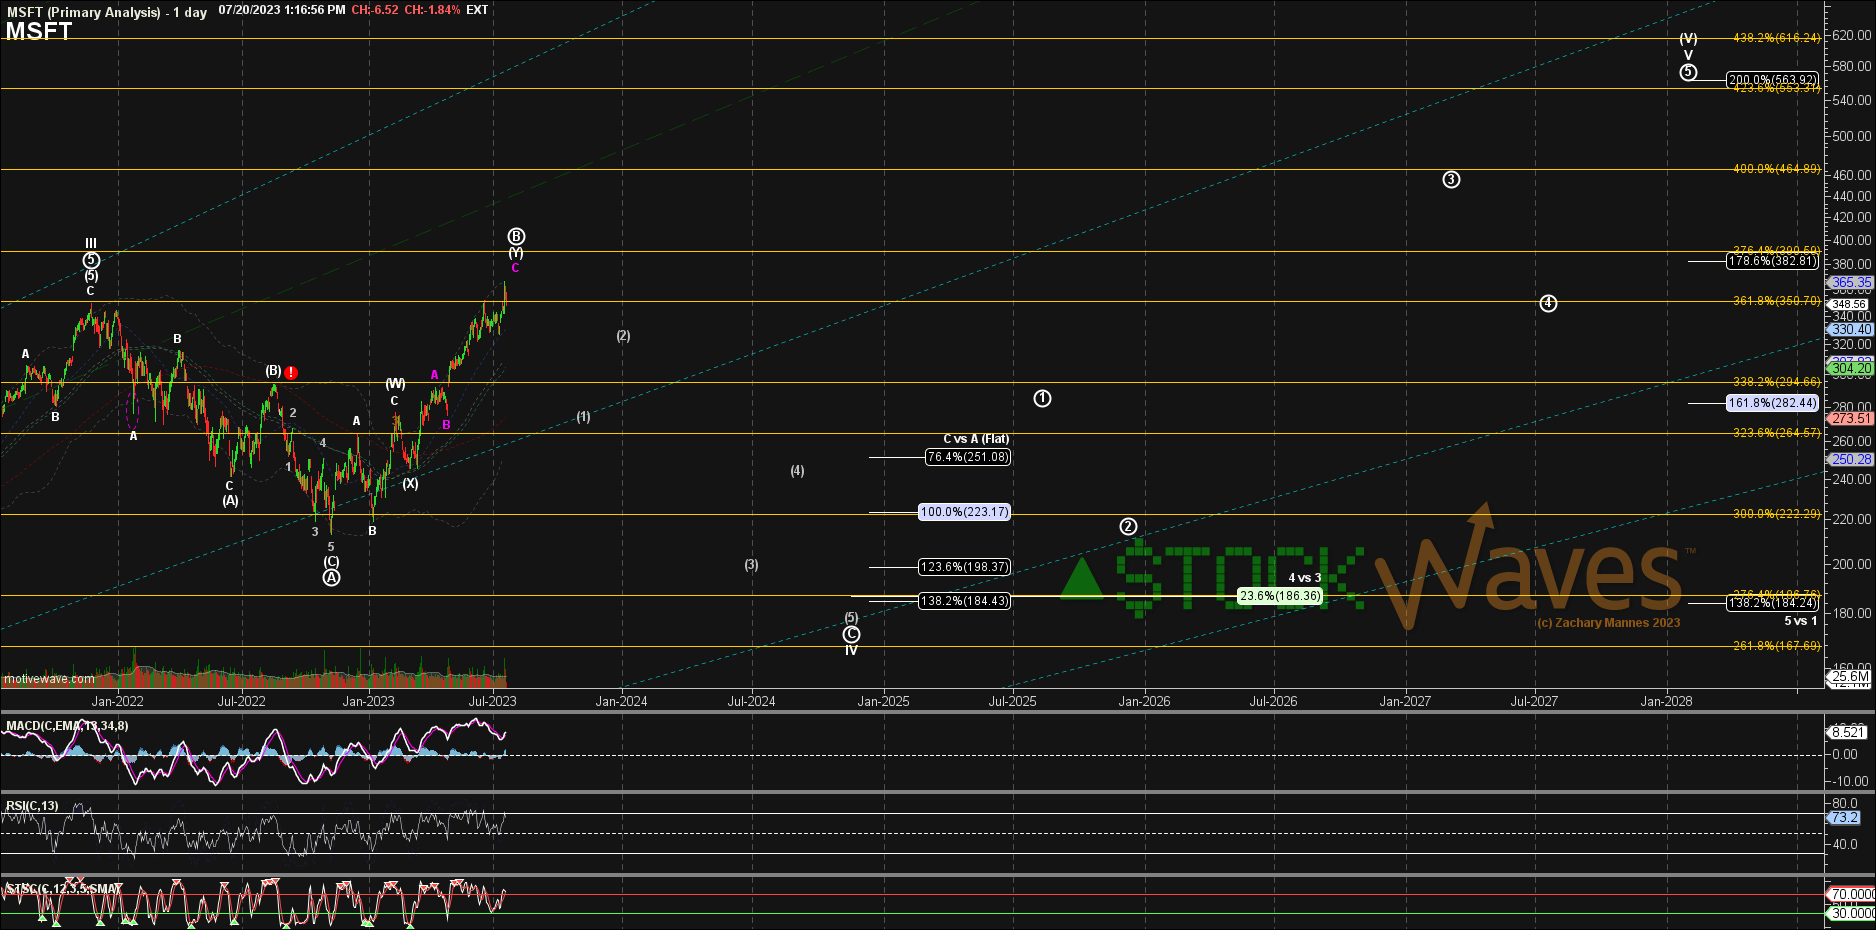Select the 300.0%(222.29) Fibonacci label
The height and width of the screenshot is (930, 1876).
point(1777,514)
